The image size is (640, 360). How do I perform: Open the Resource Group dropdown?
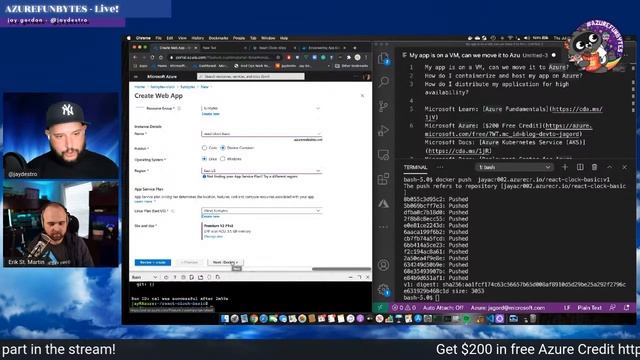point(261,108)
